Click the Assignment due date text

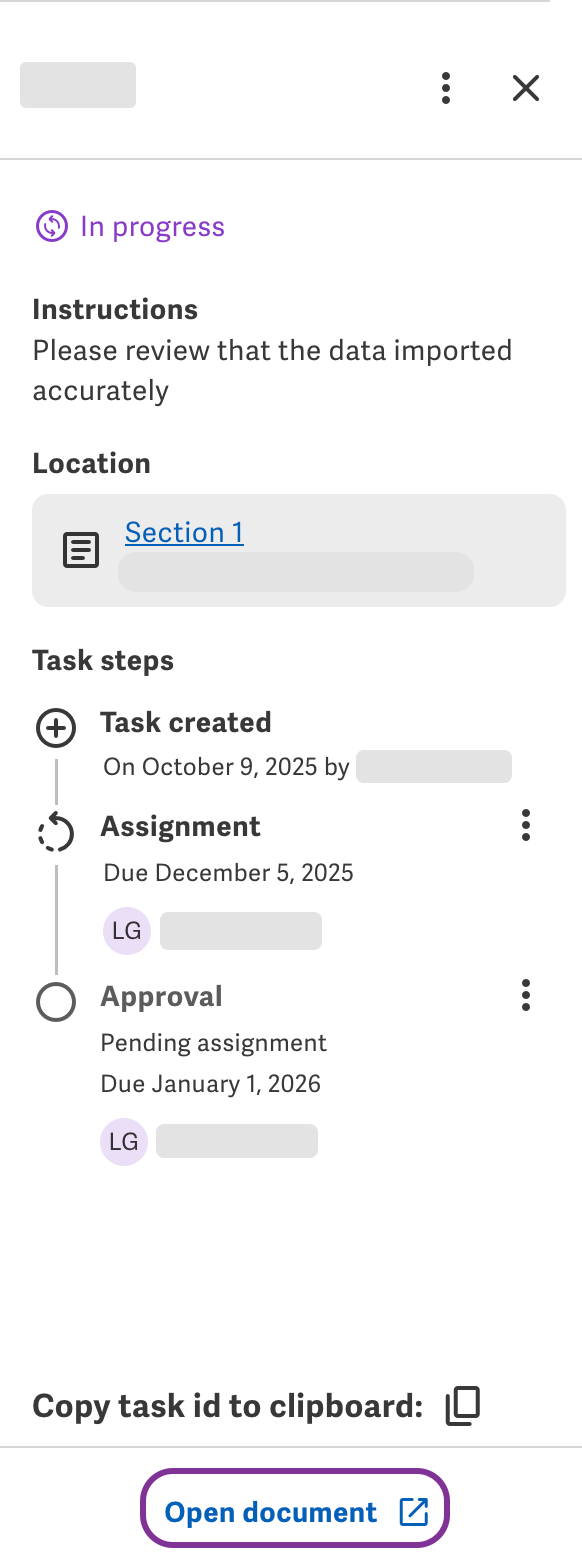pos(227,872)
